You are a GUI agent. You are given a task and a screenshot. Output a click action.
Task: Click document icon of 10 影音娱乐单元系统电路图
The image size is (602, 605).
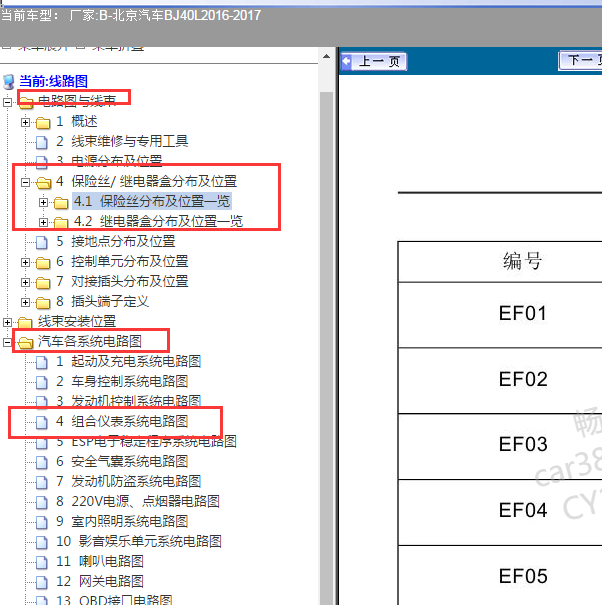[42, 542]
